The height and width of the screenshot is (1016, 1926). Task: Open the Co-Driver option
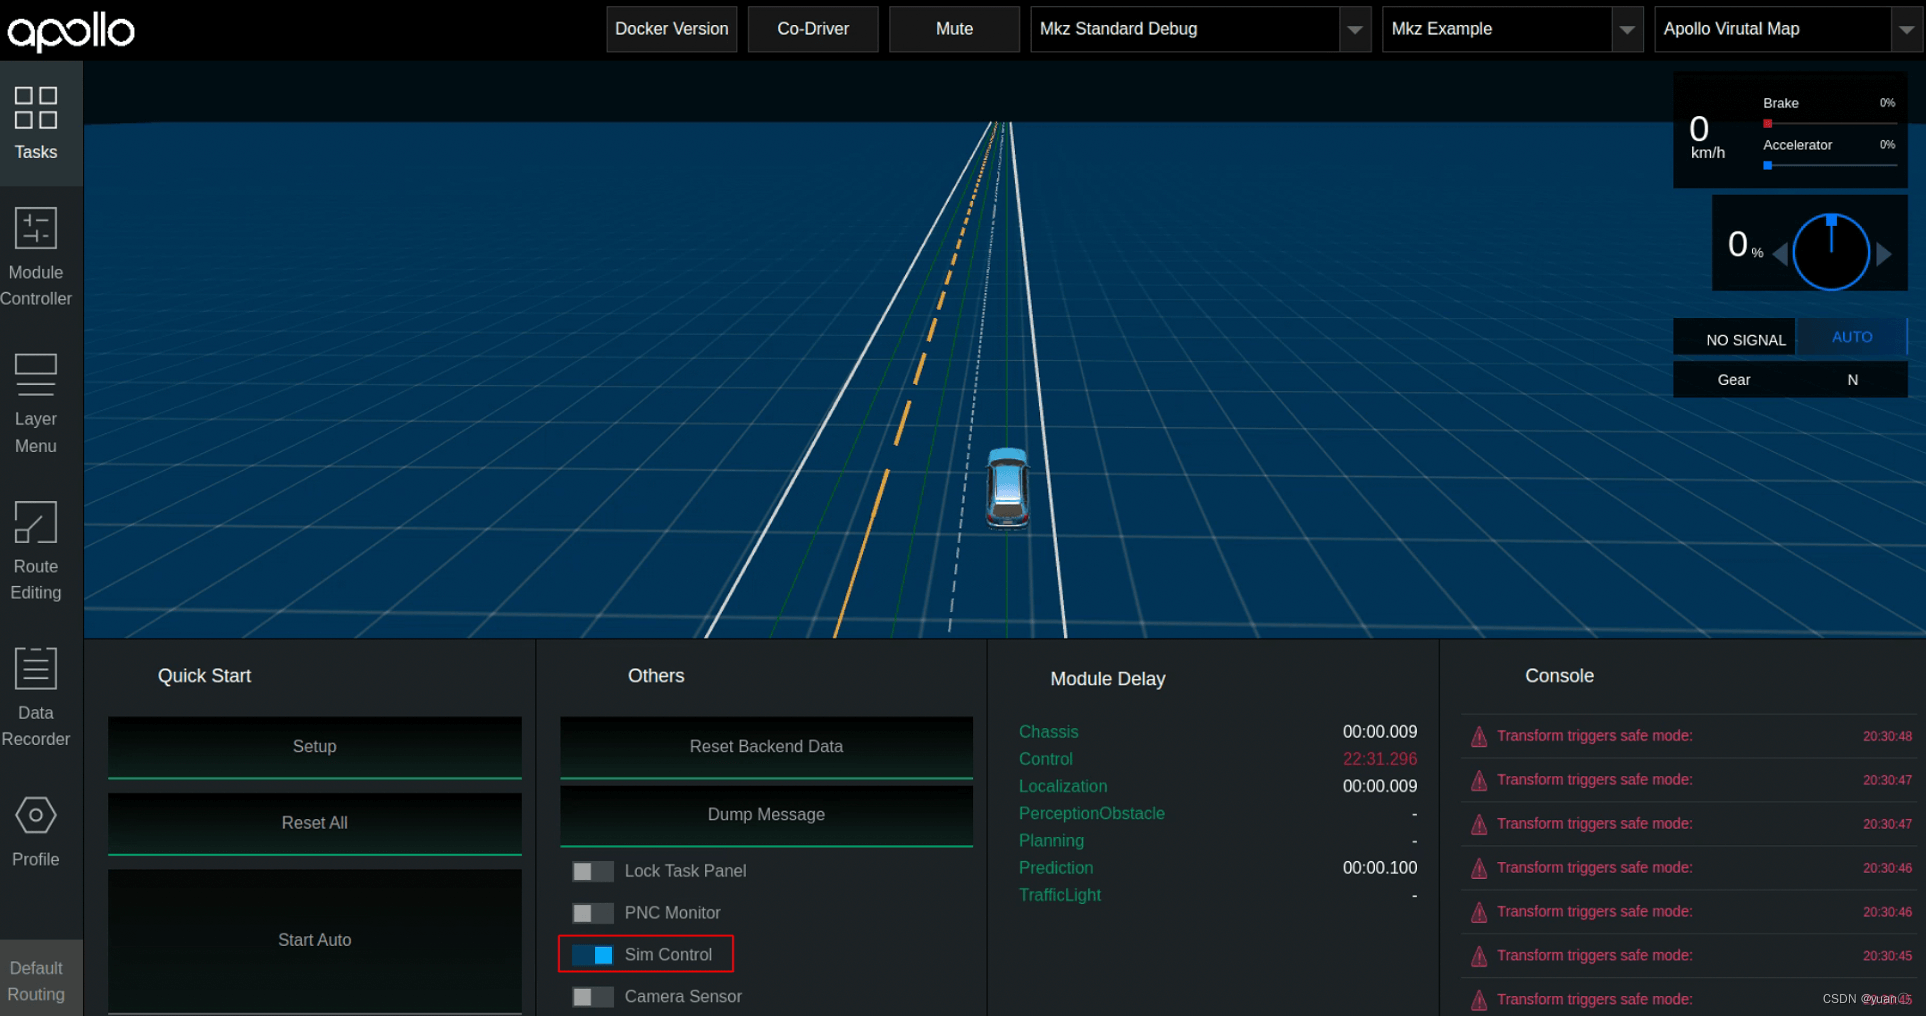[813, 29]
